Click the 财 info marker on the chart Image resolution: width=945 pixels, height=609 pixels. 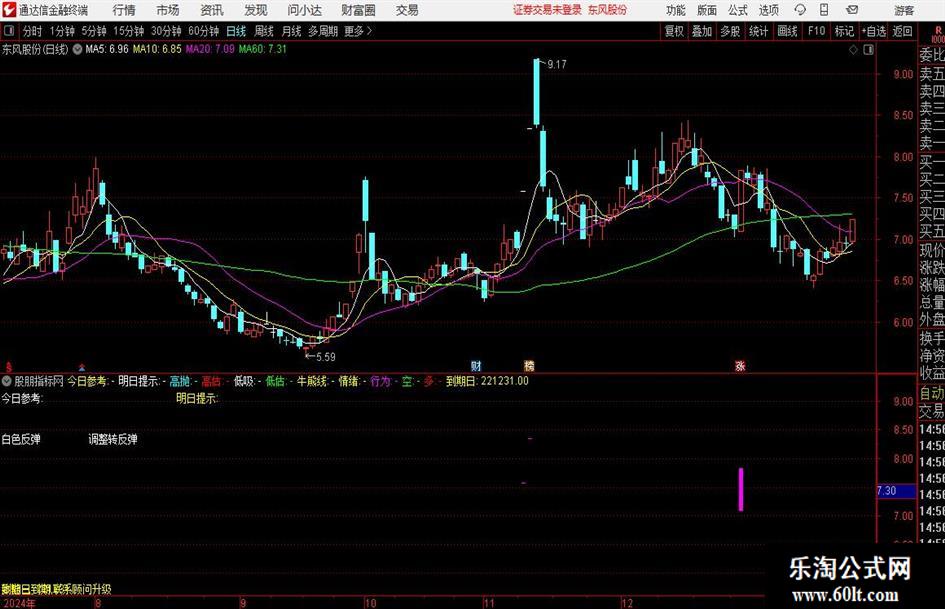point(476,366)
